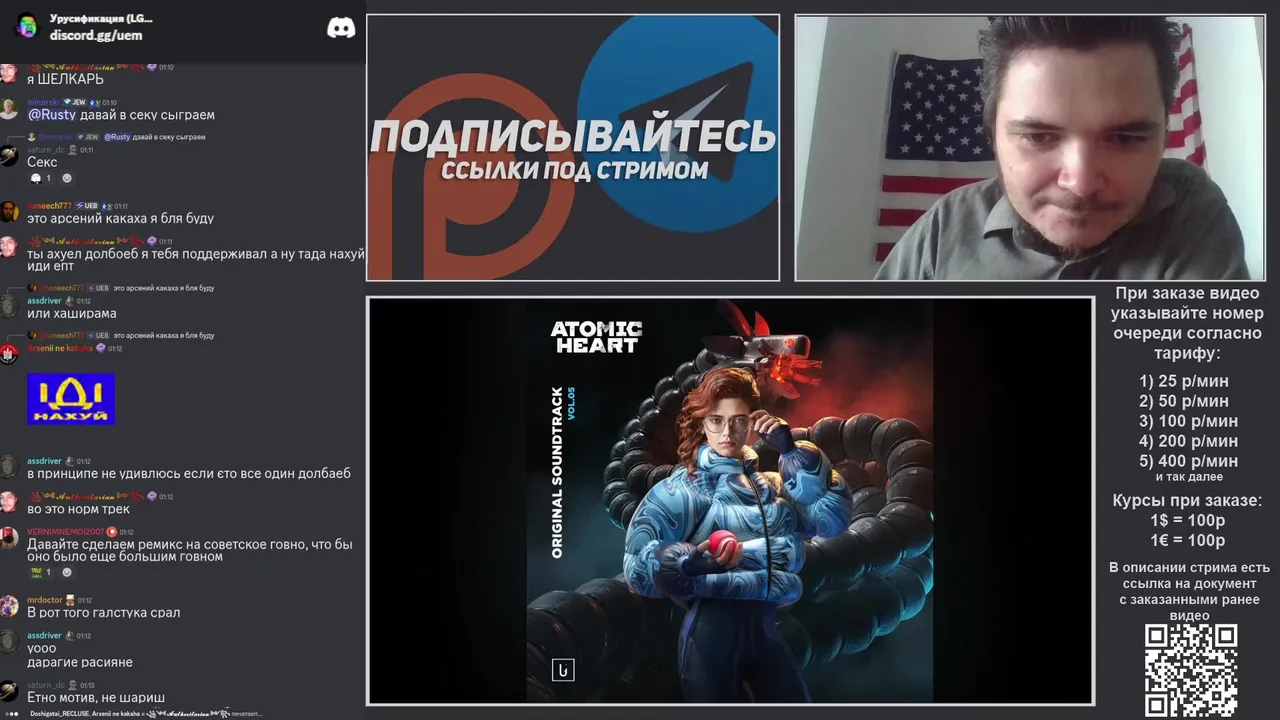Click the '1€ = 100р' exchange rate
Screen dimensions: 1280x720
pyautogui.click(x=1188, y=540)
